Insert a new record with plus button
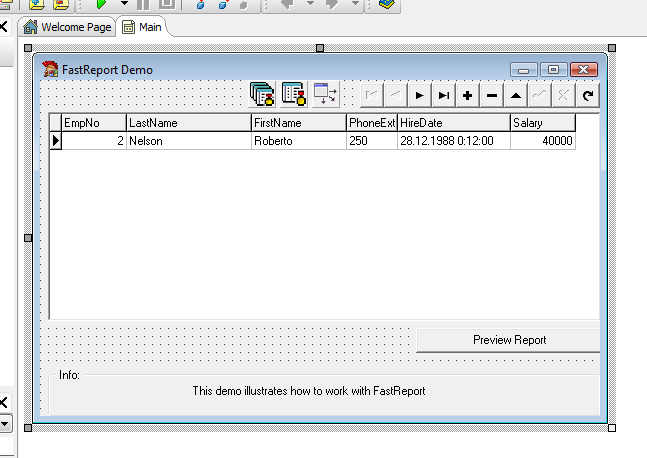647x458 pixels. point(467,95)
